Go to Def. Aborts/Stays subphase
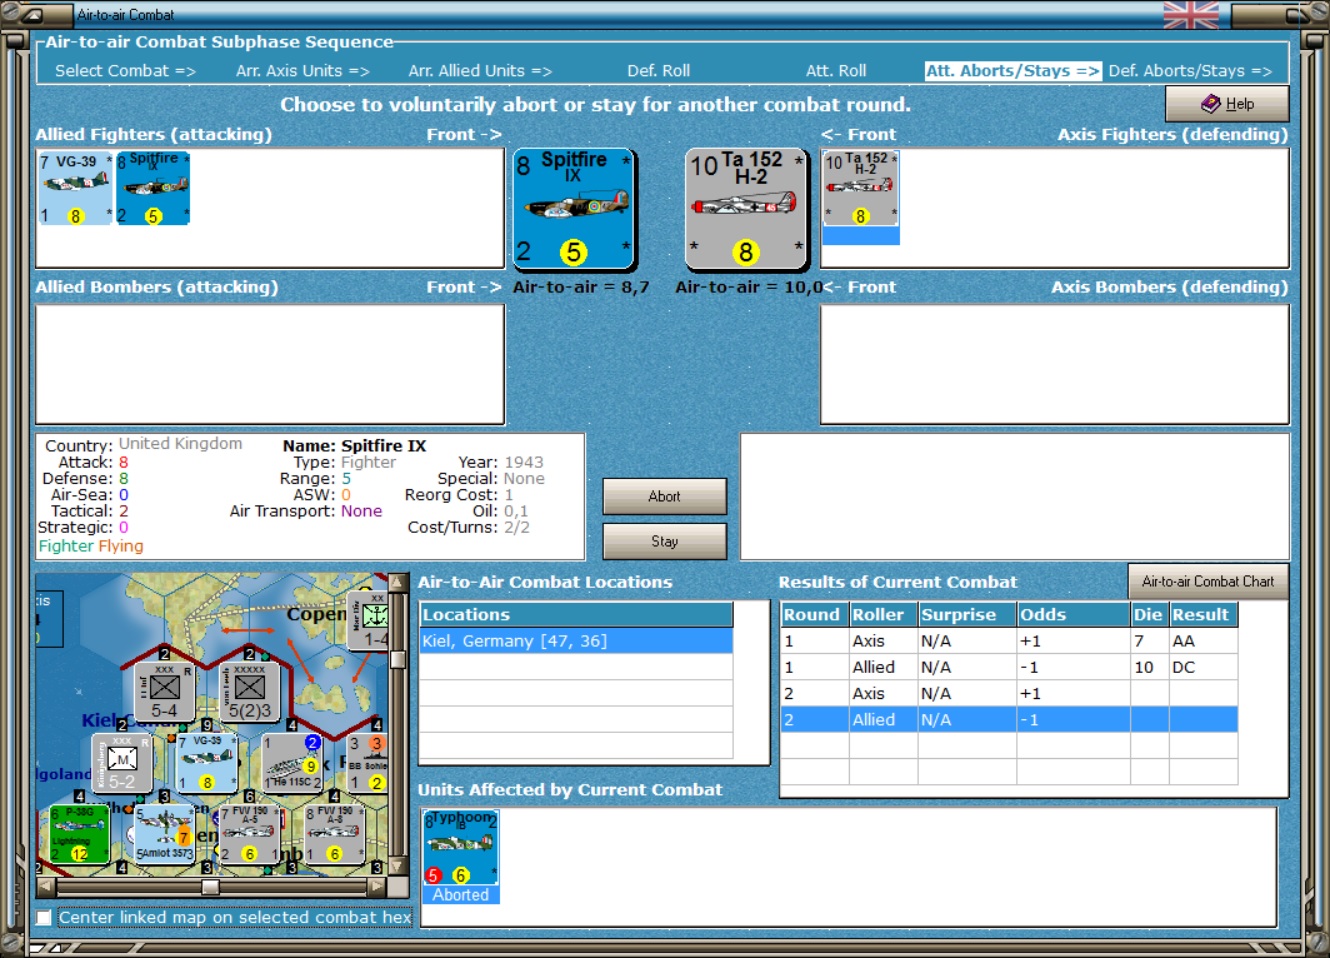The width and height of the screenshot is (1330, 958). click(1190, 71)
